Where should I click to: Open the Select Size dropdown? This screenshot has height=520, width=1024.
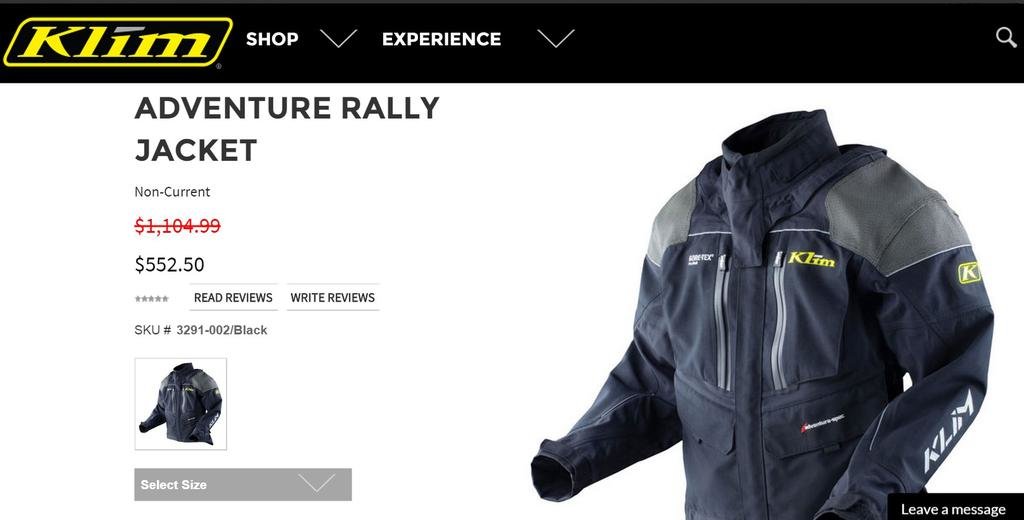(243, 485)
